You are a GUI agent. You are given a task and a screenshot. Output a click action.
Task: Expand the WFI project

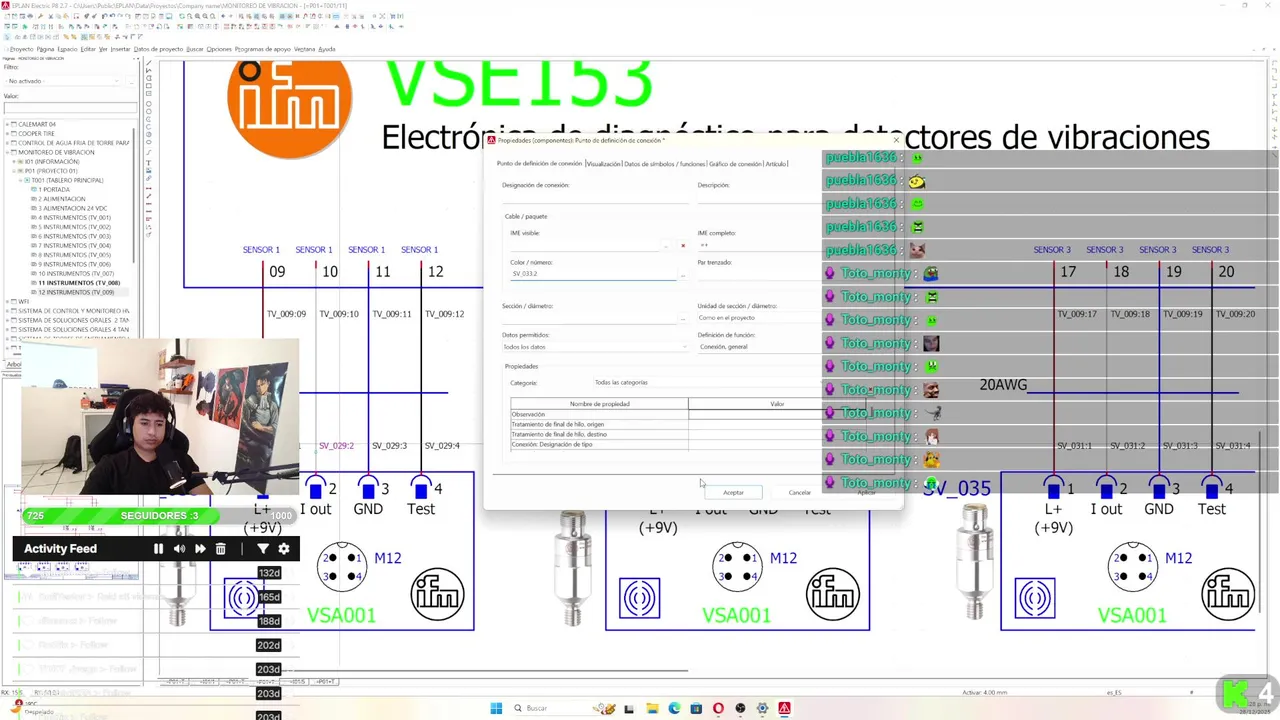pos(7,301)
